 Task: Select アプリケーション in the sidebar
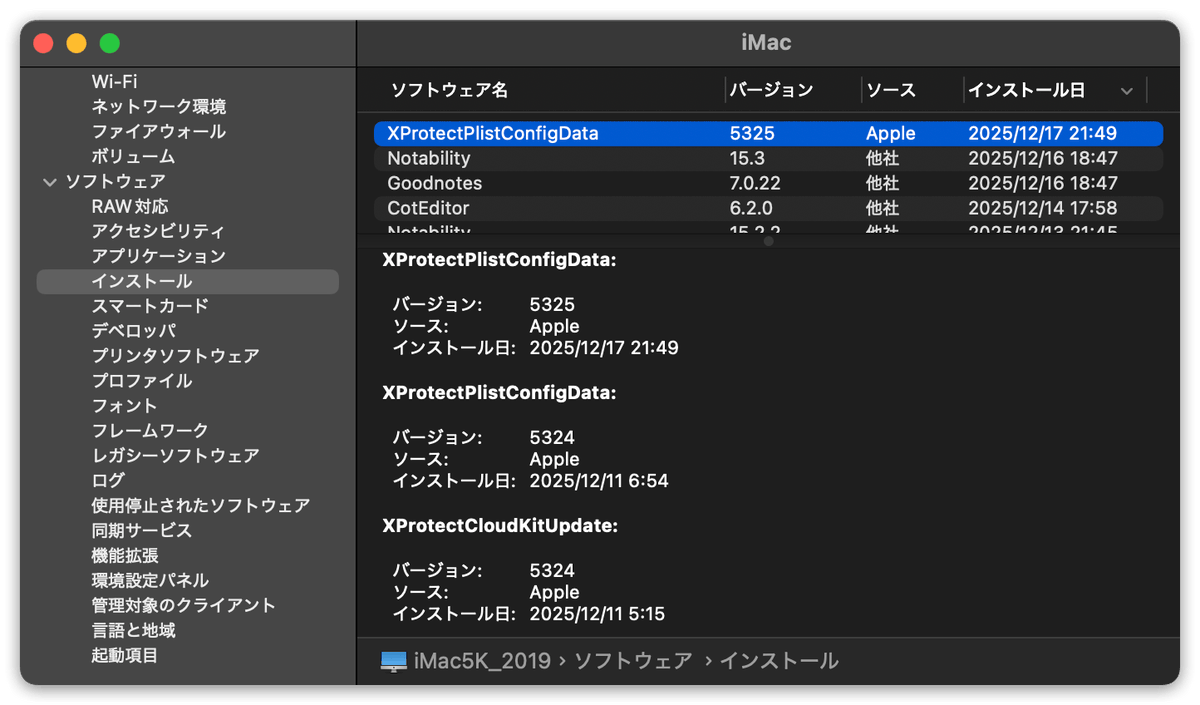point(158,257)
